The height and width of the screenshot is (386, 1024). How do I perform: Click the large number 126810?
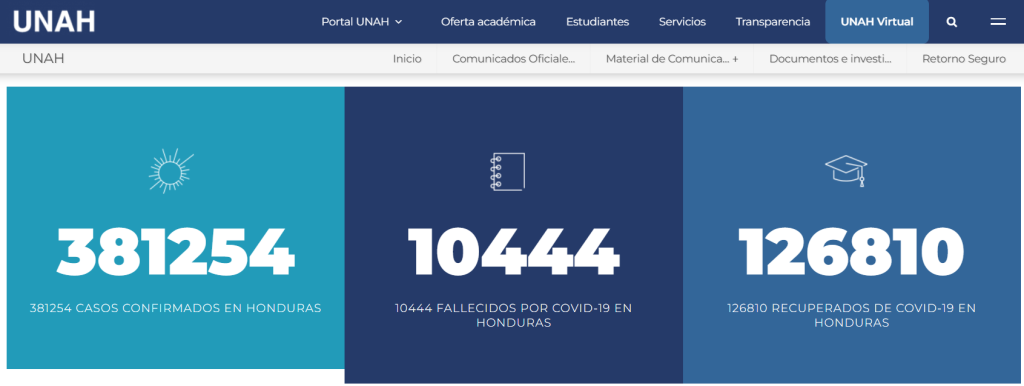(851, 252)
